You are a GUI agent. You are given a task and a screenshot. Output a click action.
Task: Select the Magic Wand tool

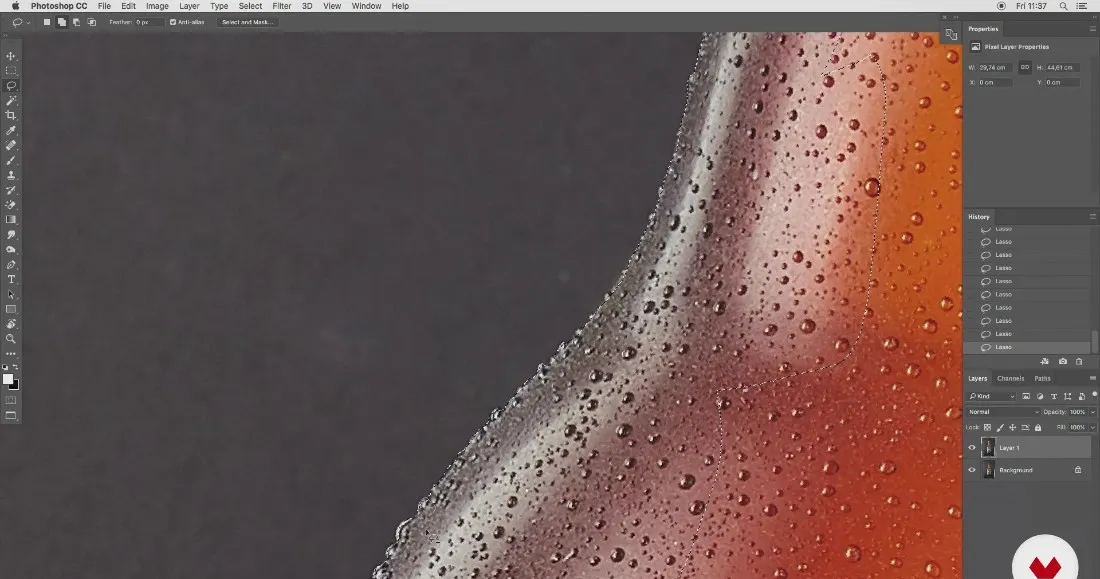[x=11, y=100]
